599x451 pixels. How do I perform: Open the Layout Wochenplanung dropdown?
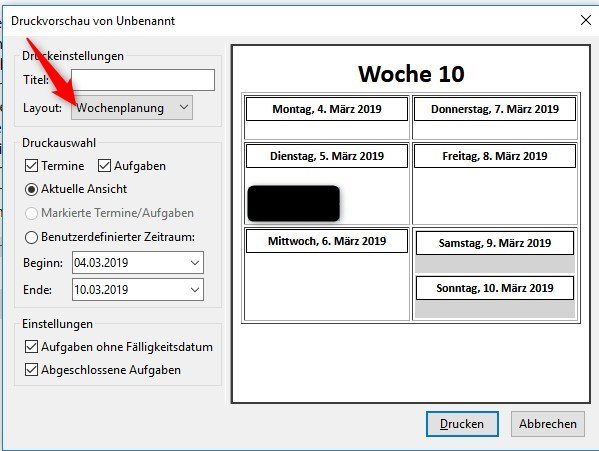click(132, 108)
